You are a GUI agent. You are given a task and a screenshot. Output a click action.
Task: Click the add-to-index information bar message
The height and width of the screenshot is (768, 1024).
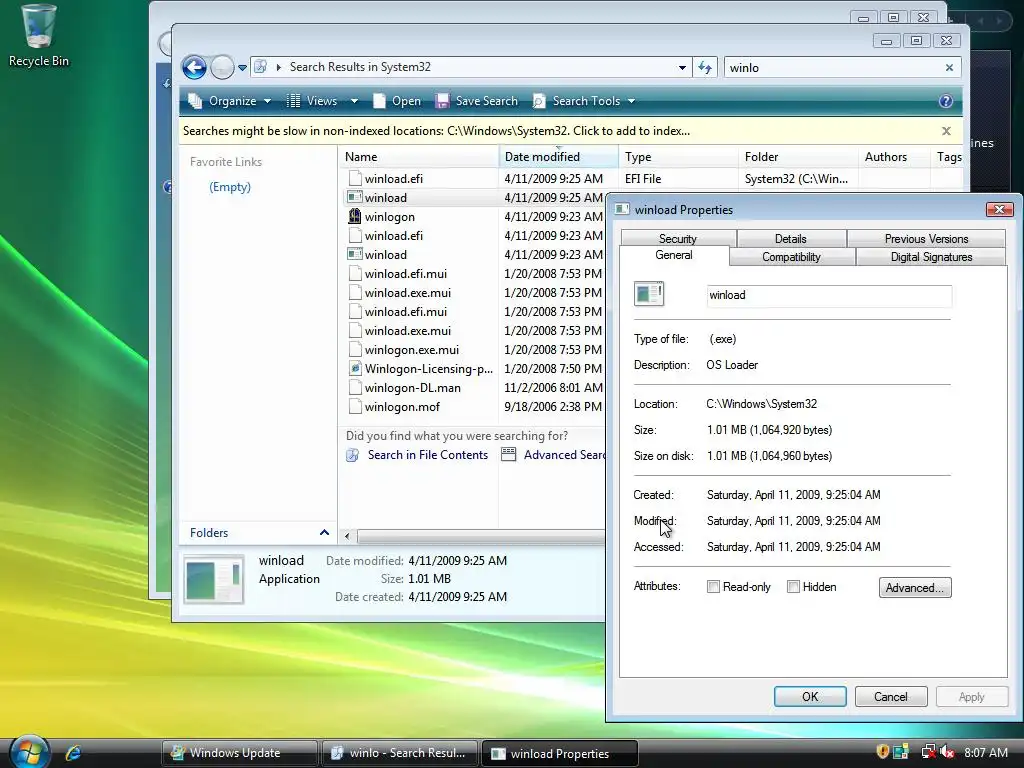(x=436, y=131)
